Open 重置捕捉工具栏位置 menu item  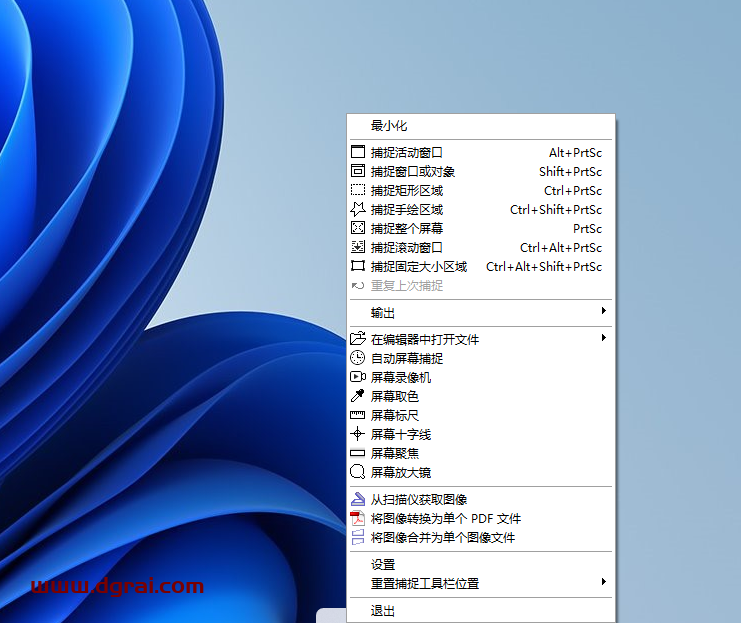(481, 583)
